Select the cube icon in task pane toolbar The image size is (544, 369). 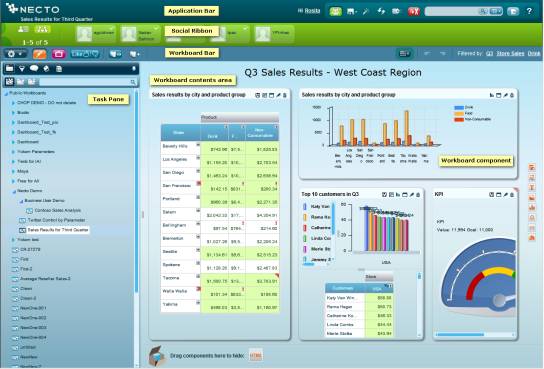point(46,69)
